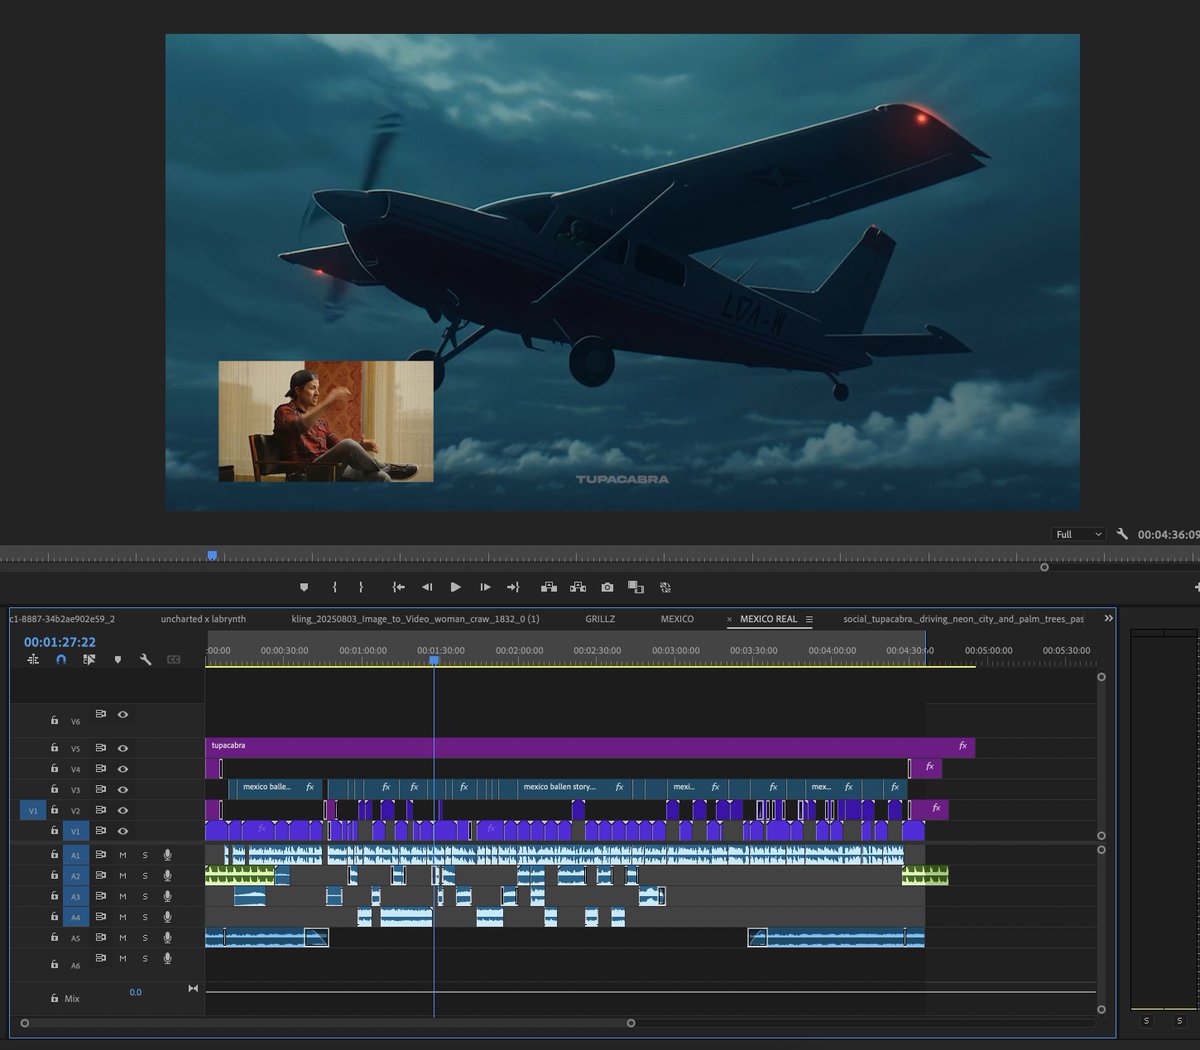
Task: Click the timeline horizontal zoom scrollbar
Action: point(328,1023)
